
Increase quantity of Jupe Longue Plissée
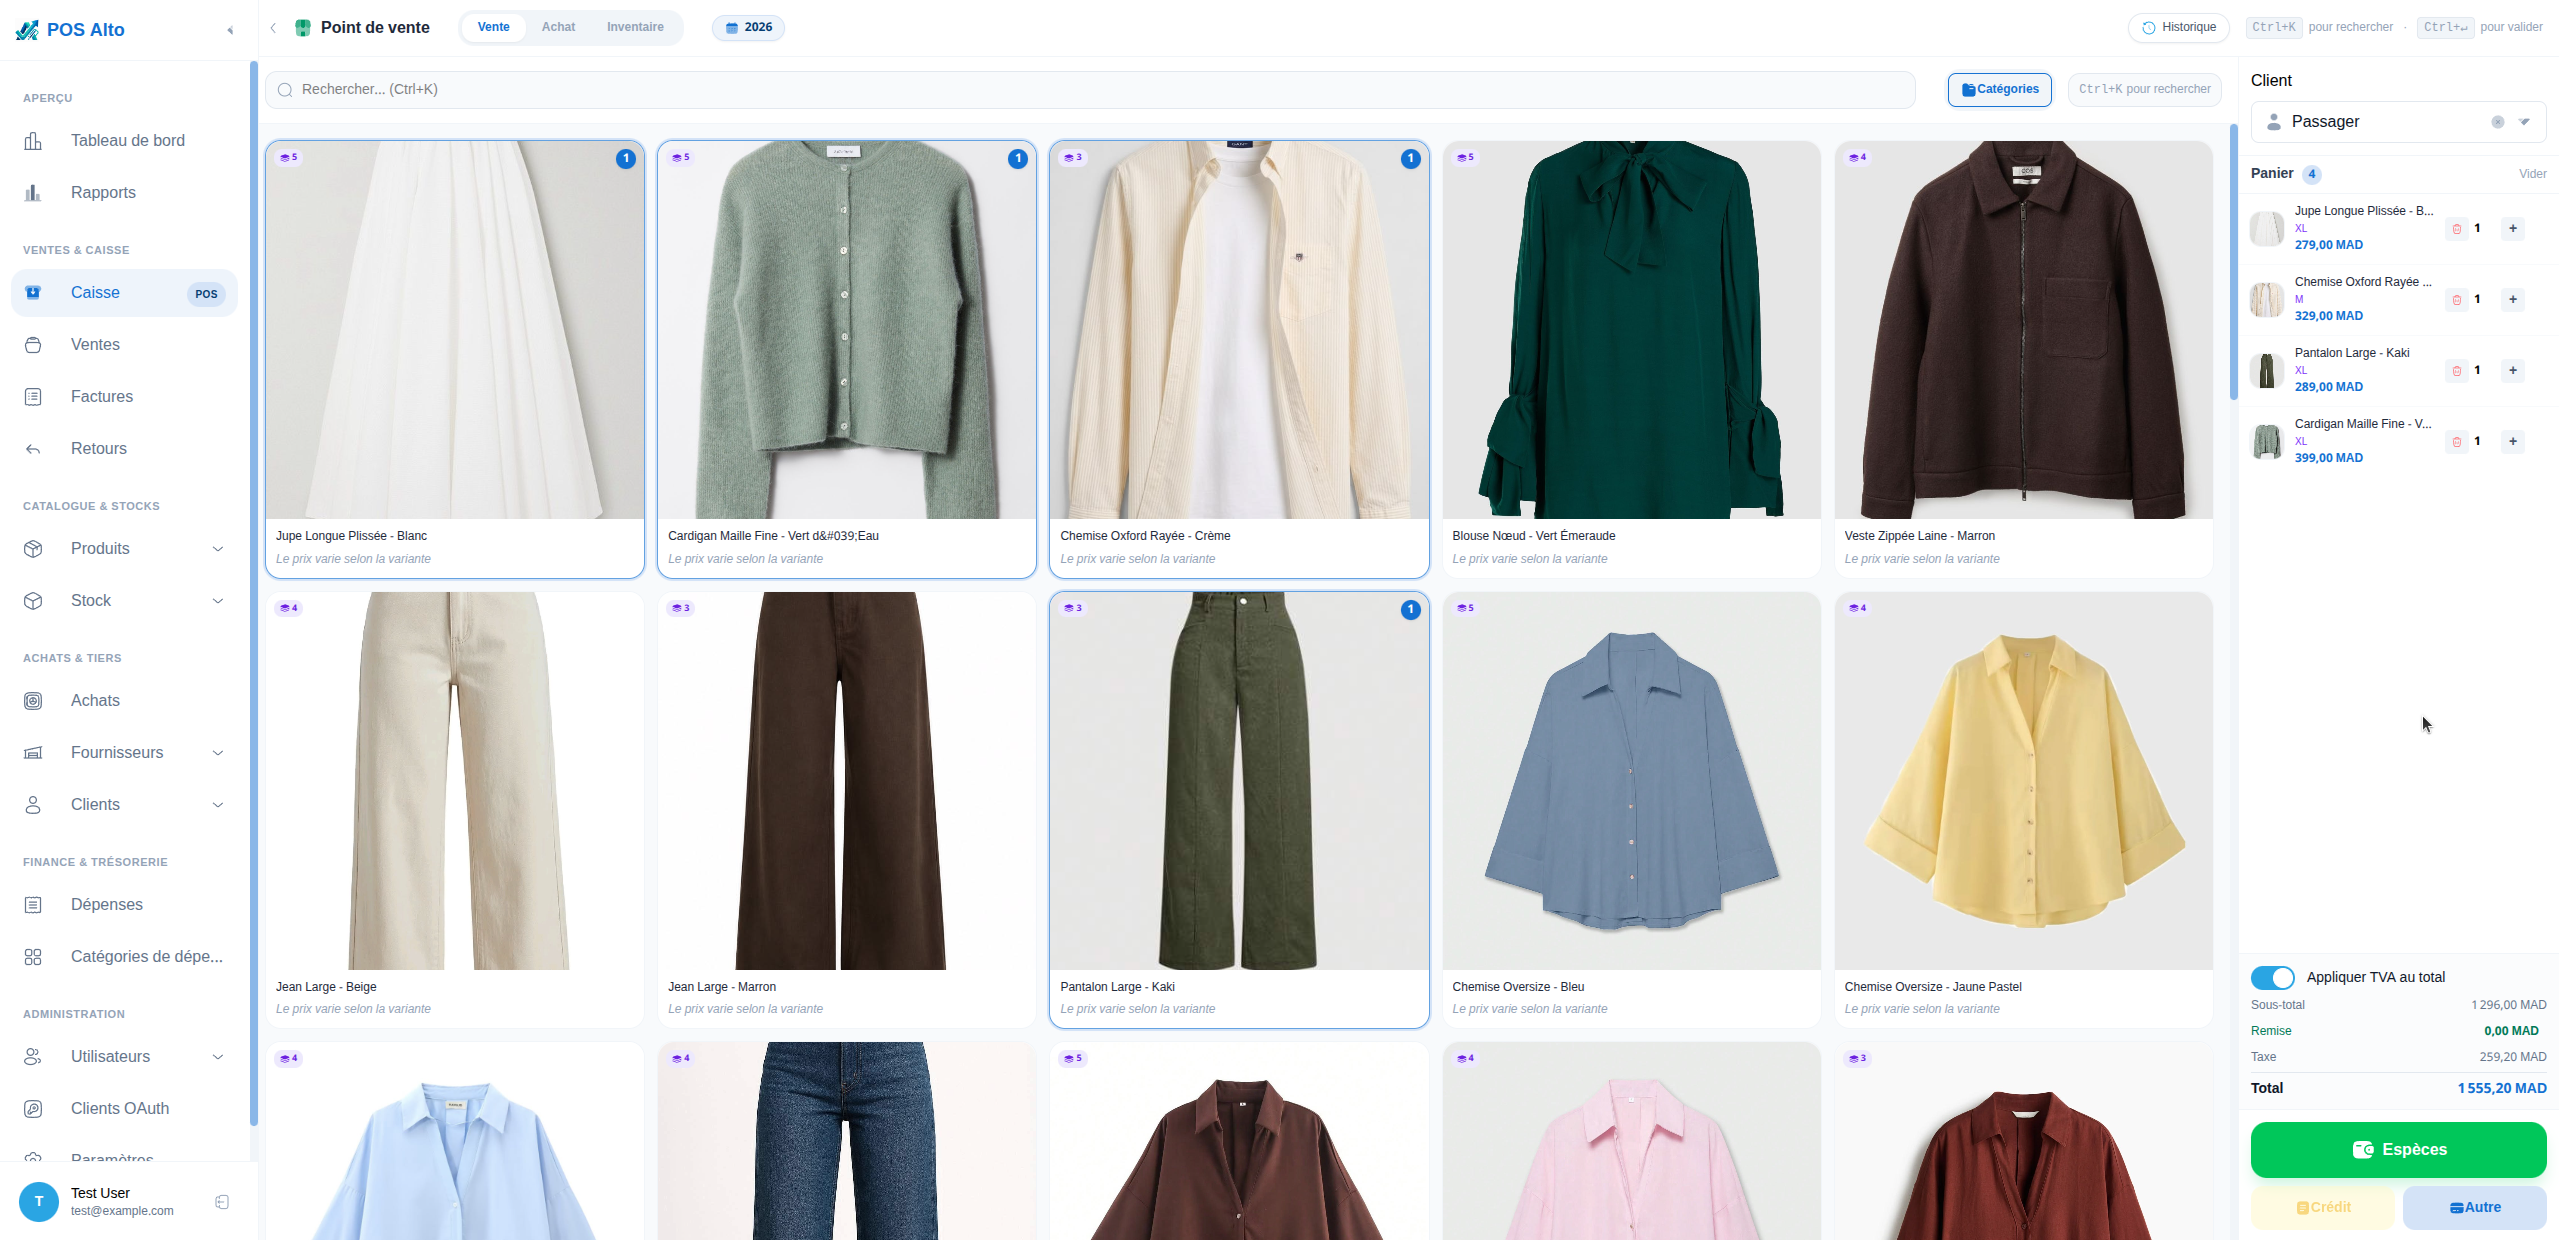point(2513,229)
